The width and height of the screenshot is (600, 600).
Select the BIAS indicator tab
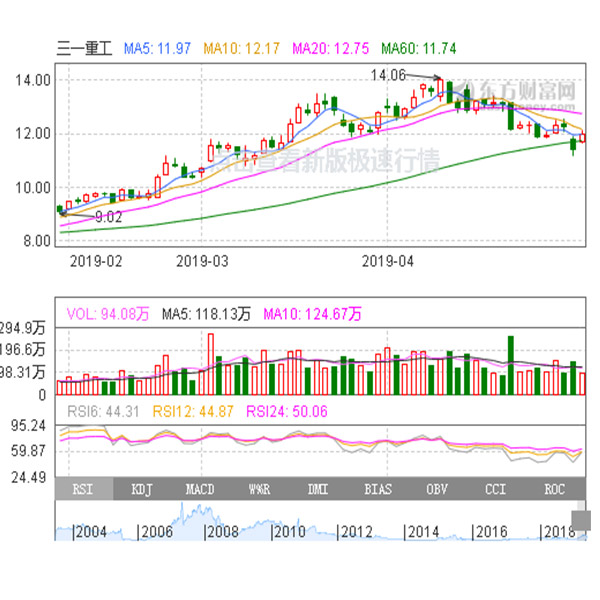coord(377,490)
